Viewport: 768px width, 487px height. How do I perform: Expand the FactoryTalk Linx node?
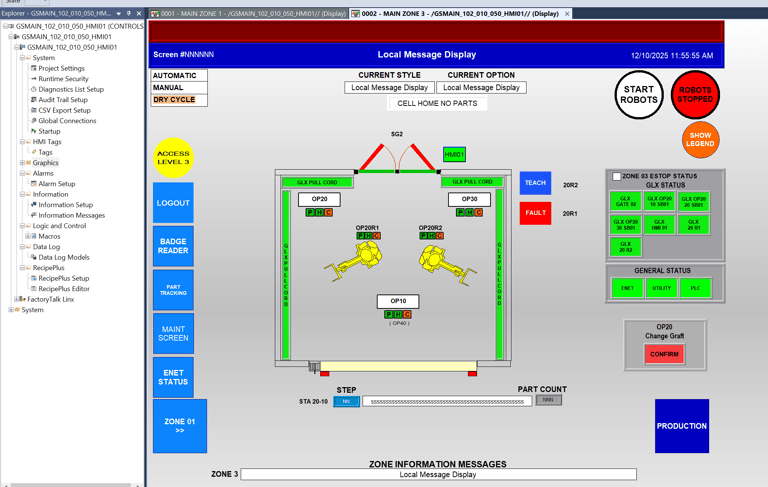[16, 299]
